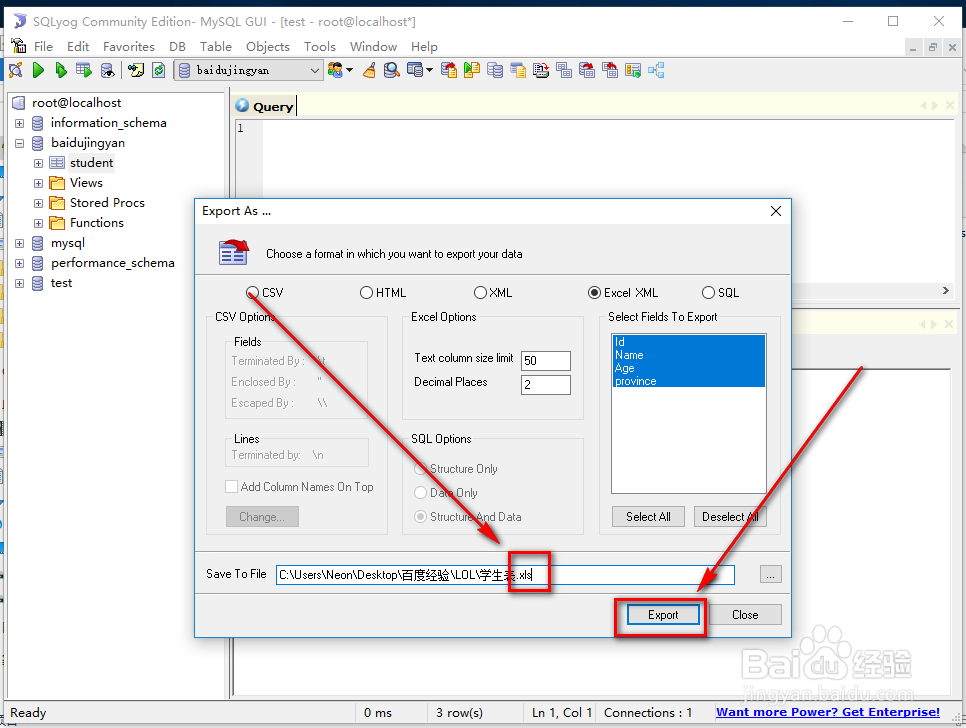Viewport: 966px width, 728px height.
Task: Click the database with document icon
Action: click(x=518, y=70)
